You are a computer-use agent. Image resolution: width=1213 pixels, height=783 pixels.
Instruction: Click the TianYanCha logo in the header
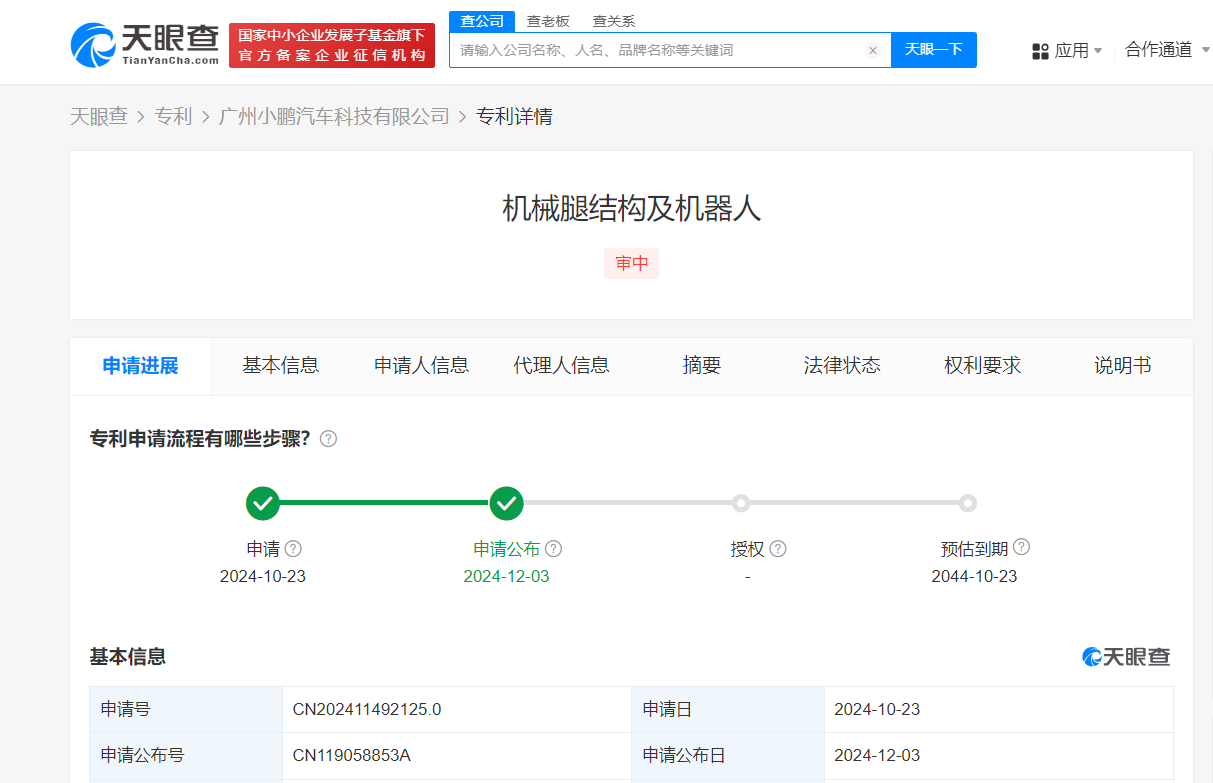[x=145, y=45]
